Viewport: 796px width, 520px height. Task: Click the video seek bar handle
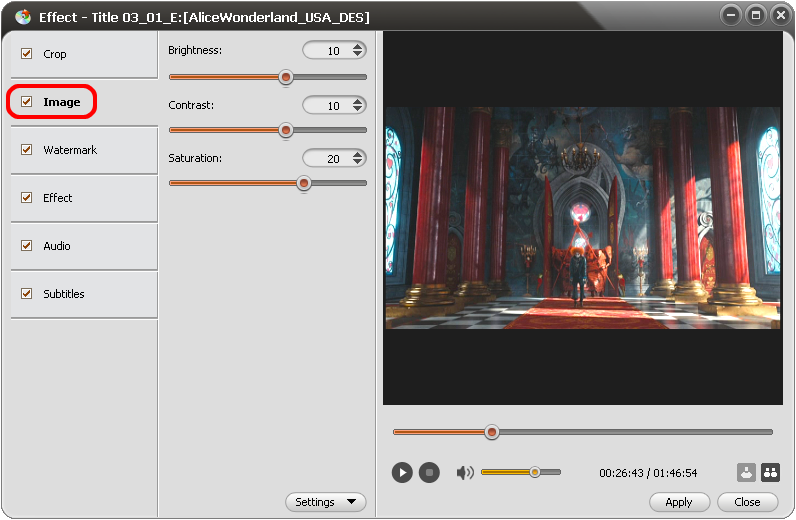point(491,432)
